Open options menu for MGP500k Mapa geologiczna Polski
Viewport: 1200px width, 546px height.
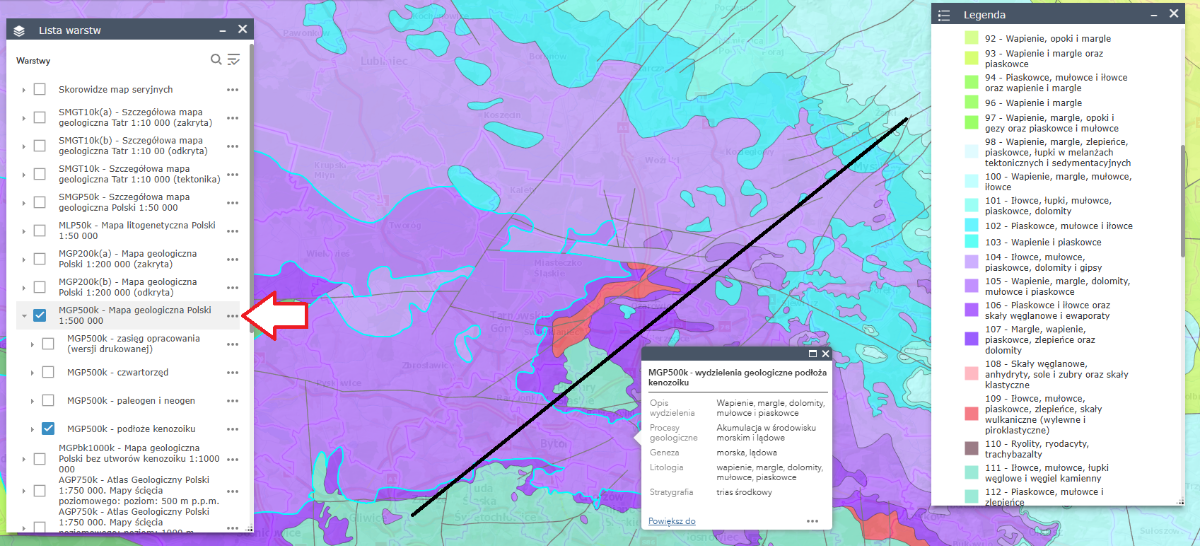pos(233,316)
